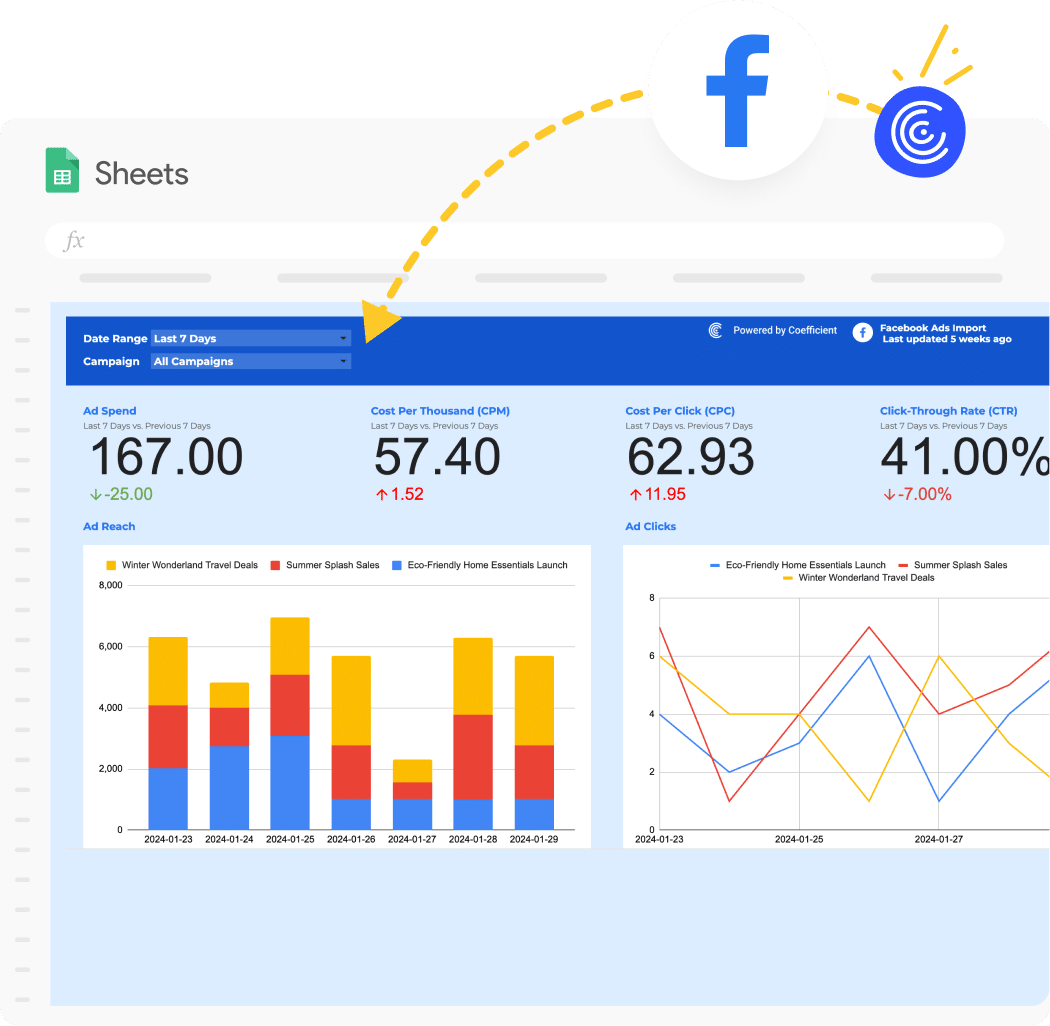Click inside the formula bar

coord(524,240)
